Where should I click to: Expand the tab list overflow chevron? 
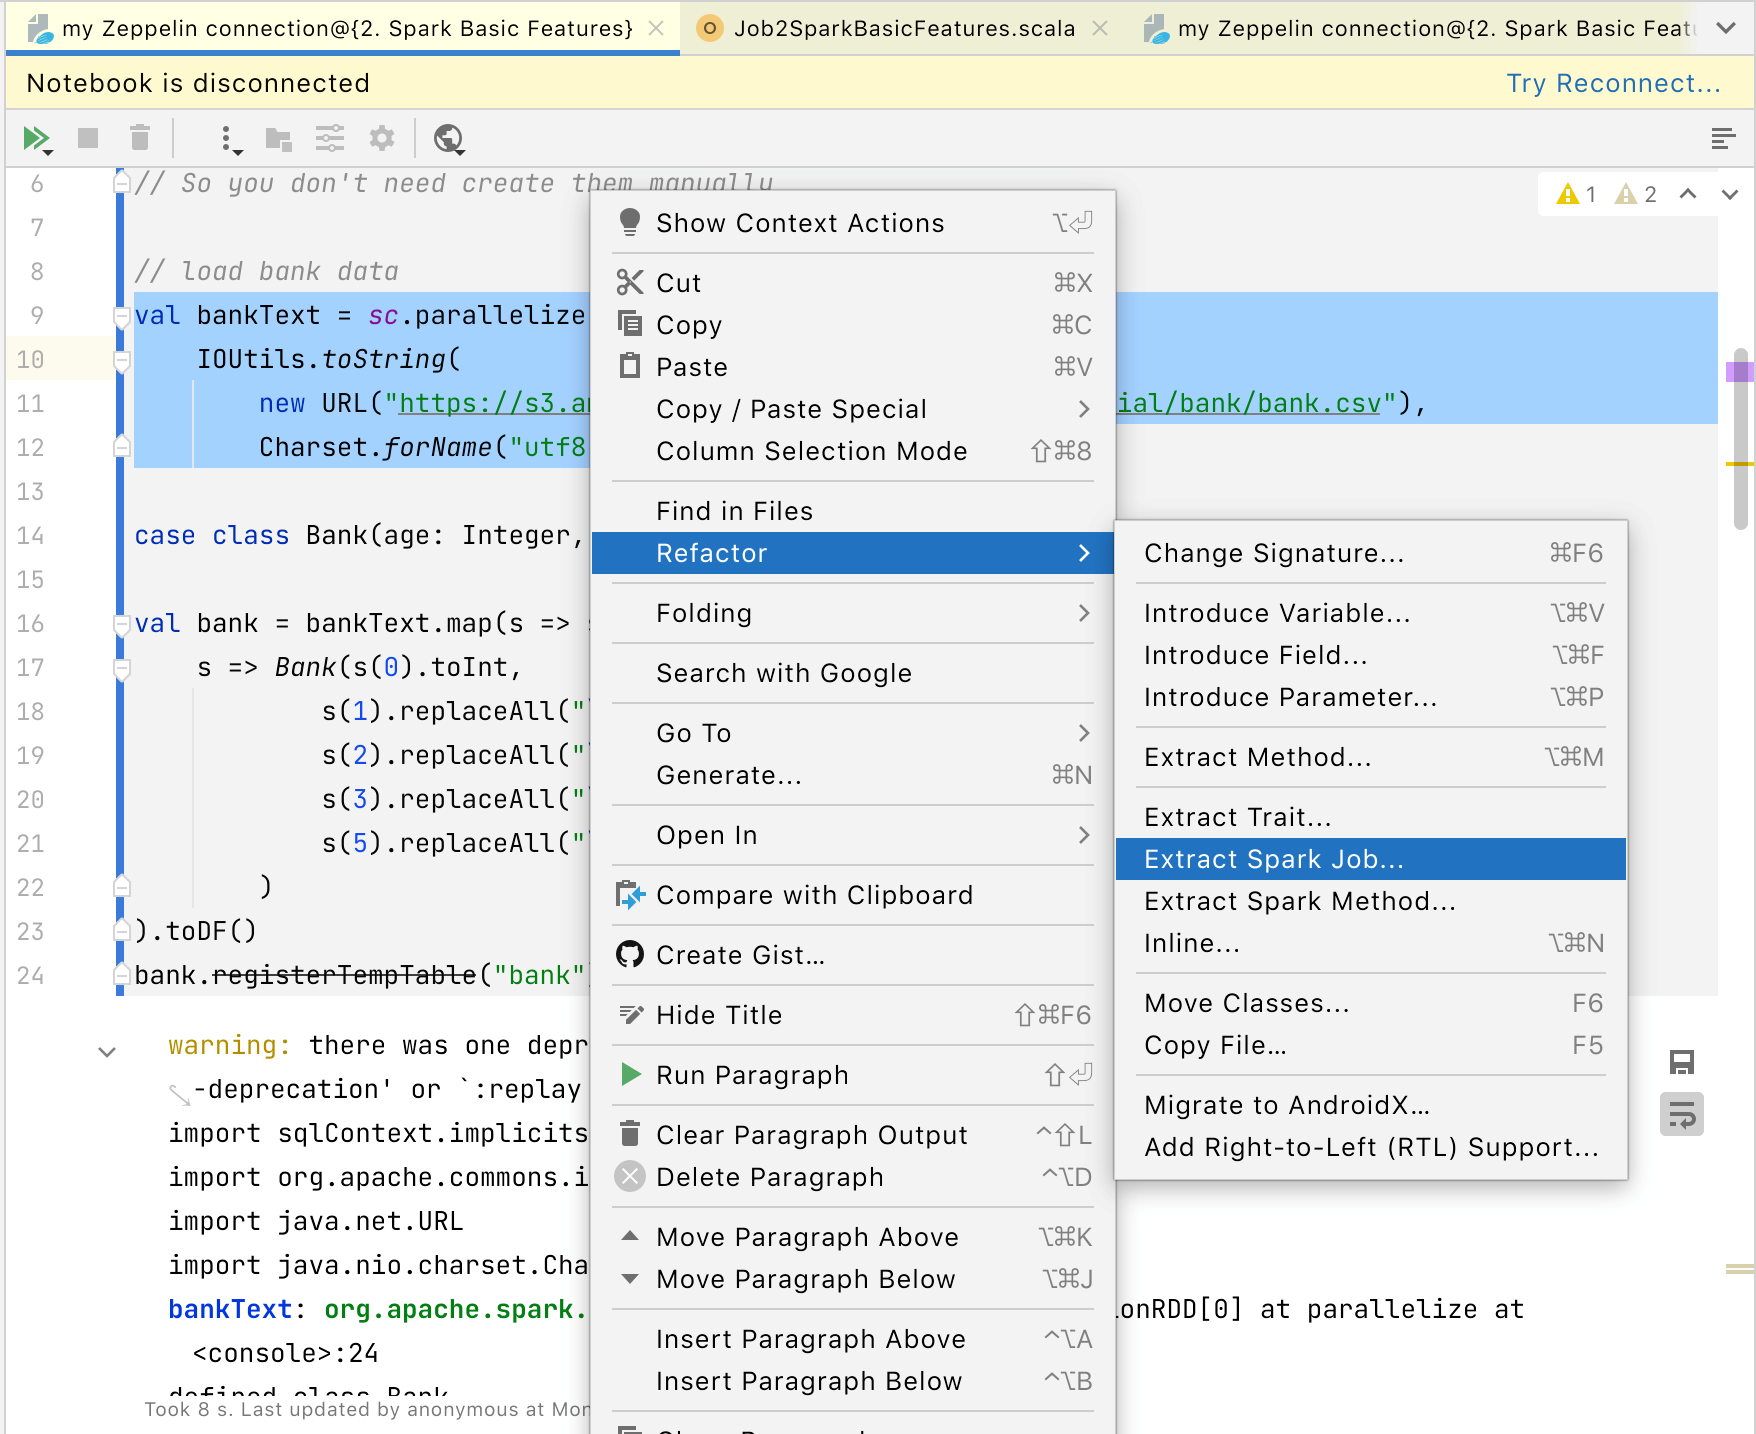click(1725, 28)
